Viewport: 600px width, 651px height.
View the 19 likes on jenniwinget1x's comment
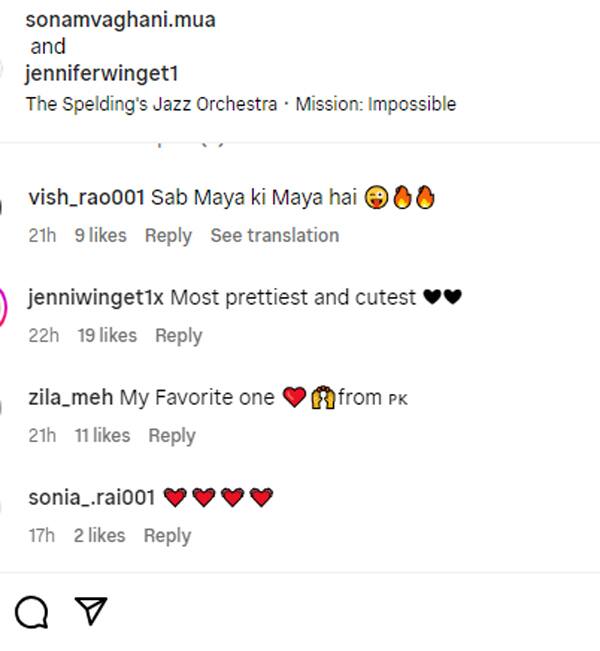pos(107,335)
